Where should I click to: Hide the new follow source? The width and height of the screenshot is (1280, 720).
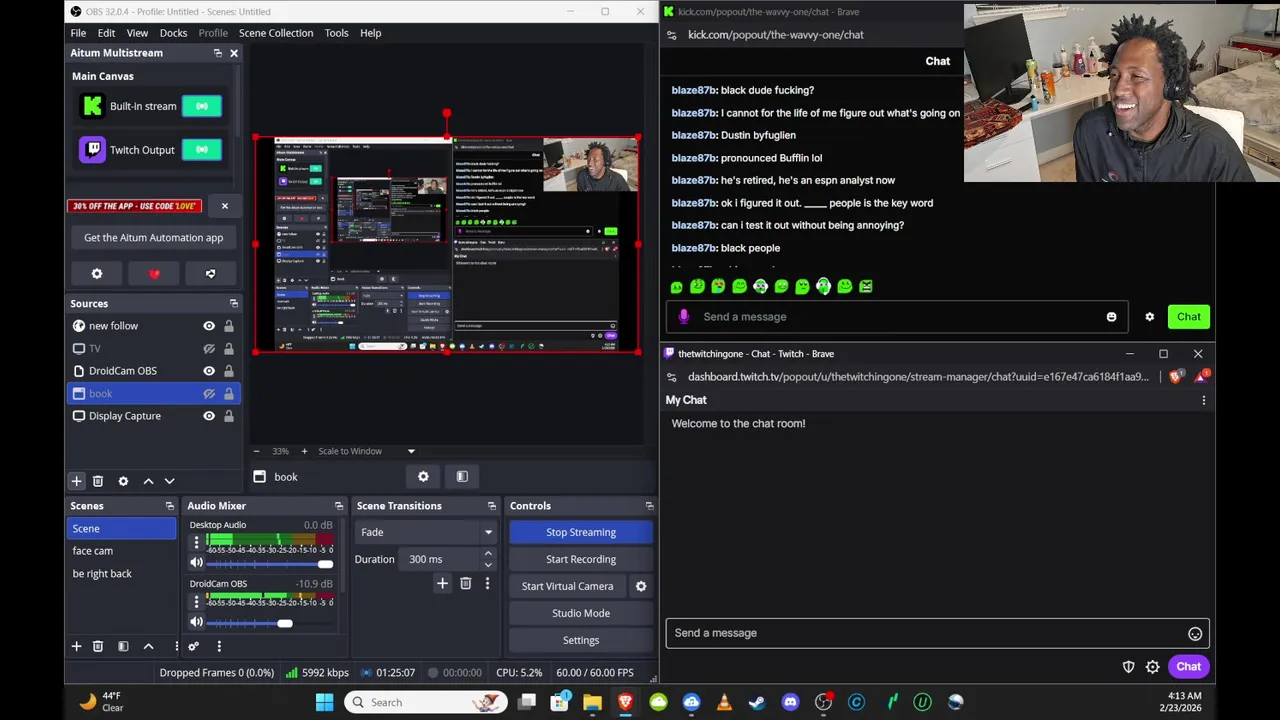(x=209, y=326)
